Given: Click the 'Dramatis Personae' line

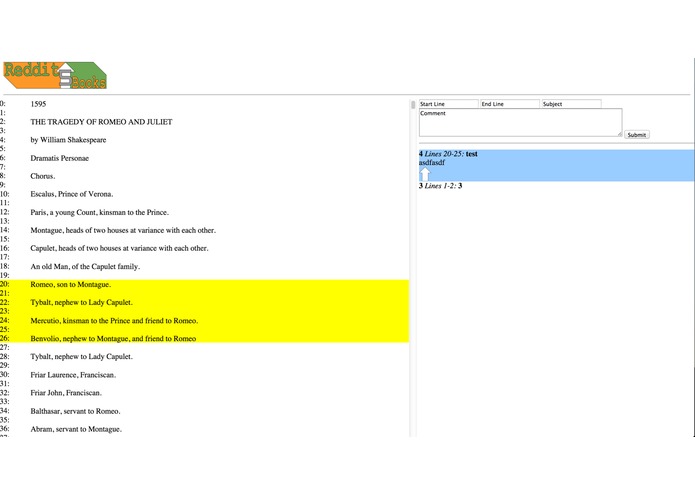Looking at the screenshot, I should click(59, 158).
